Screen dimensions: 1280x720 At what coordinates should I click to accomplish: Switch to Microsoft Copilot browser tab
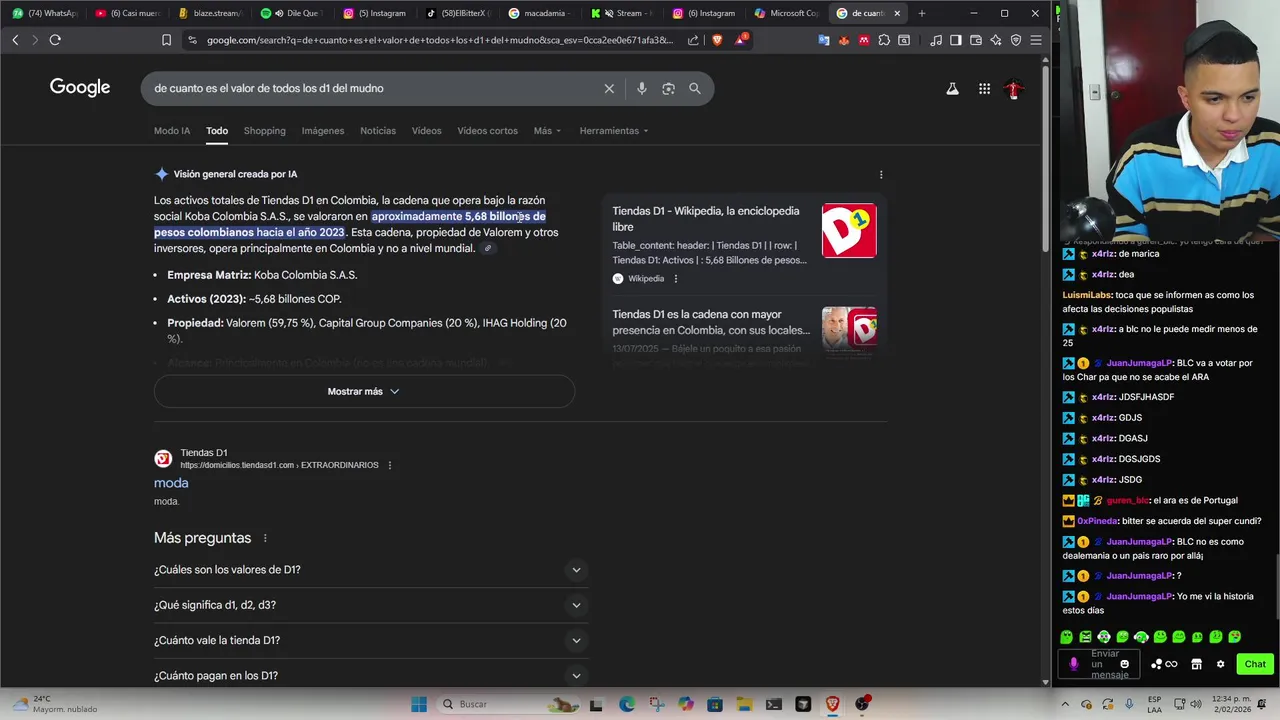[787, 13]
